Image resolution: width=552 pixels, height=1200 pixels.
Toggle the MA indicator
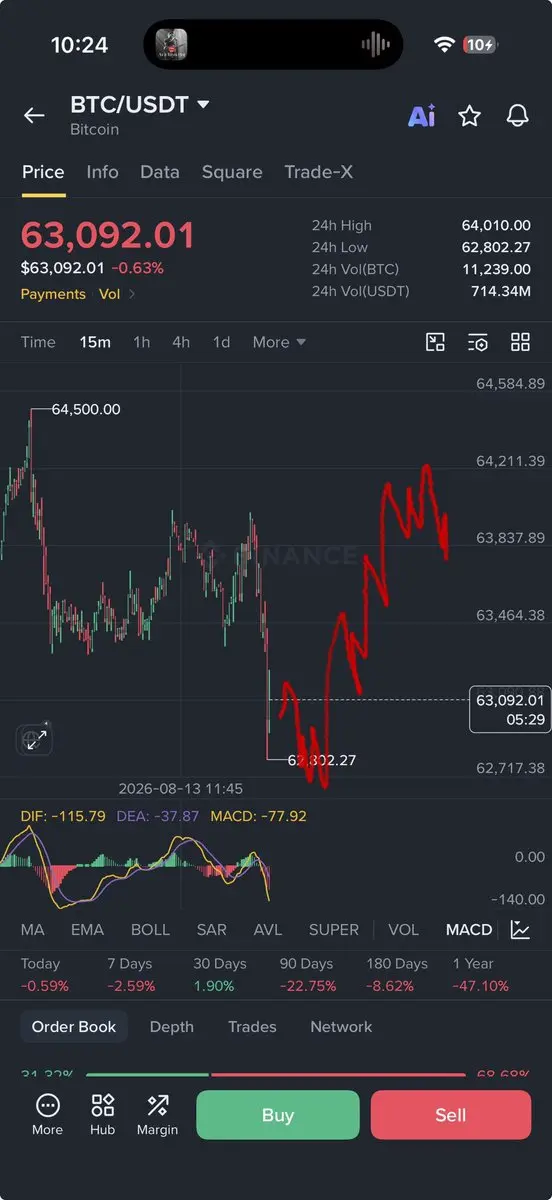coord(32,930)
